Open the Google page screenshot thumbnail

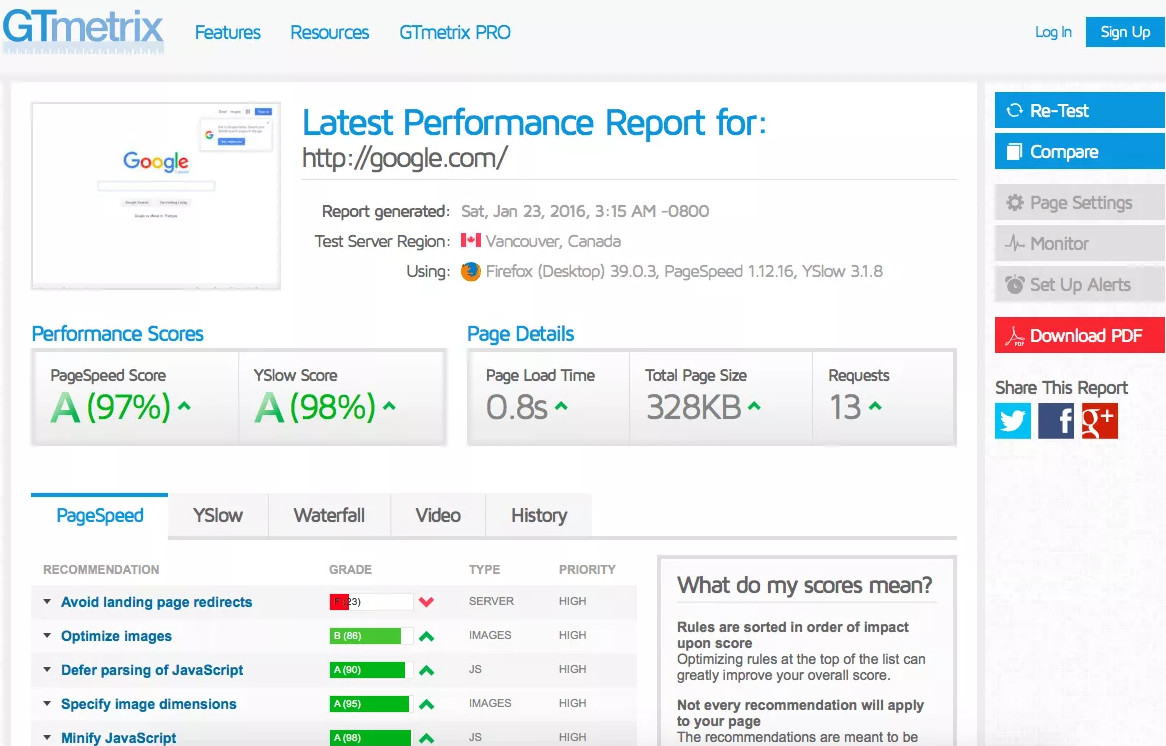pos(156,195)
